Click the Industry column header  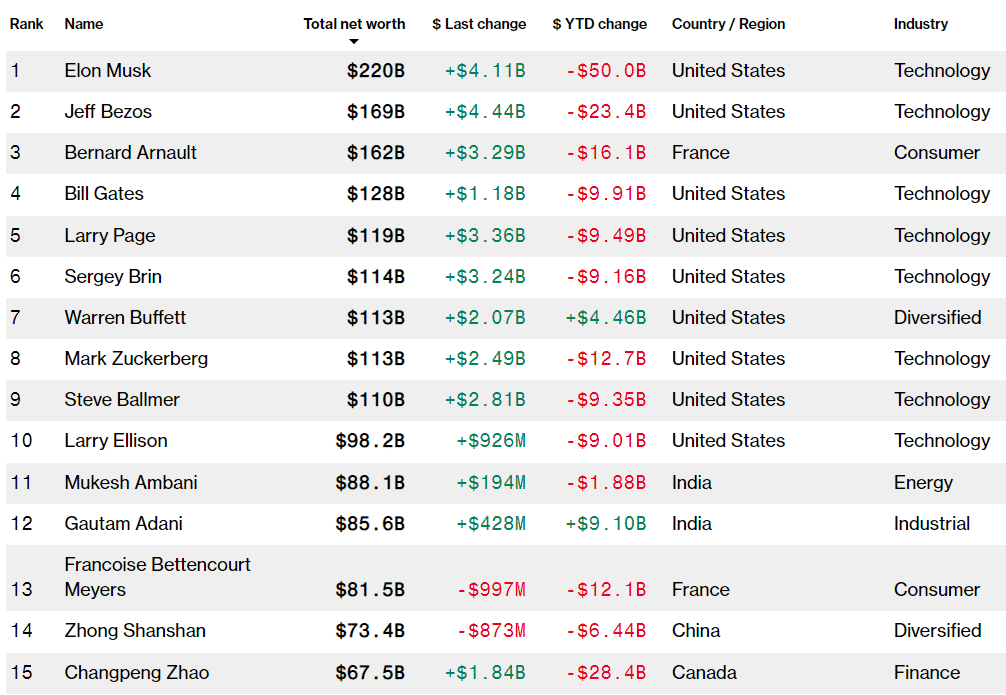pos(921,24)
